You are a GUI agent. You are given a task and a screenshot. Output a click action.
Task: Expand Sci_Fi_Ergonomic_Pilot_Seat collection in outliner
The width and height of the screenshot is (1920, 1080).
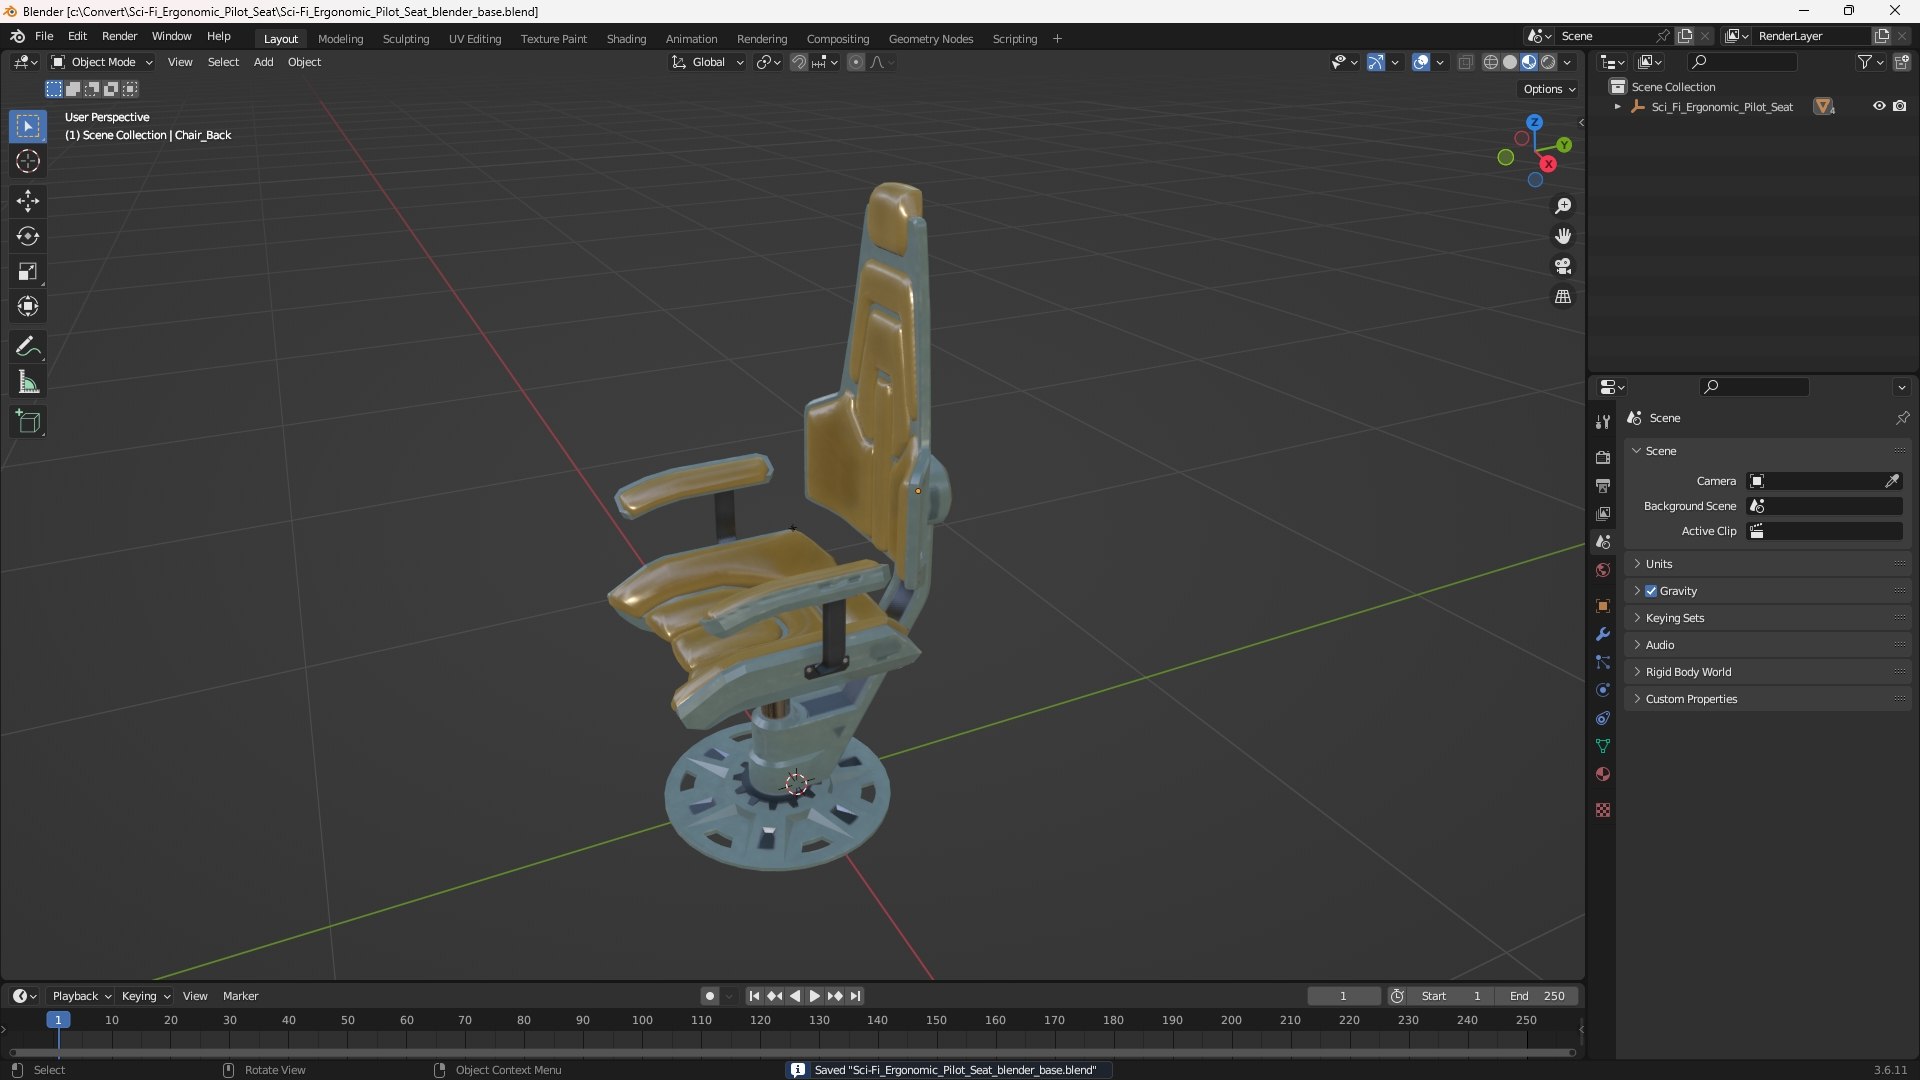tap(1617, 107)
